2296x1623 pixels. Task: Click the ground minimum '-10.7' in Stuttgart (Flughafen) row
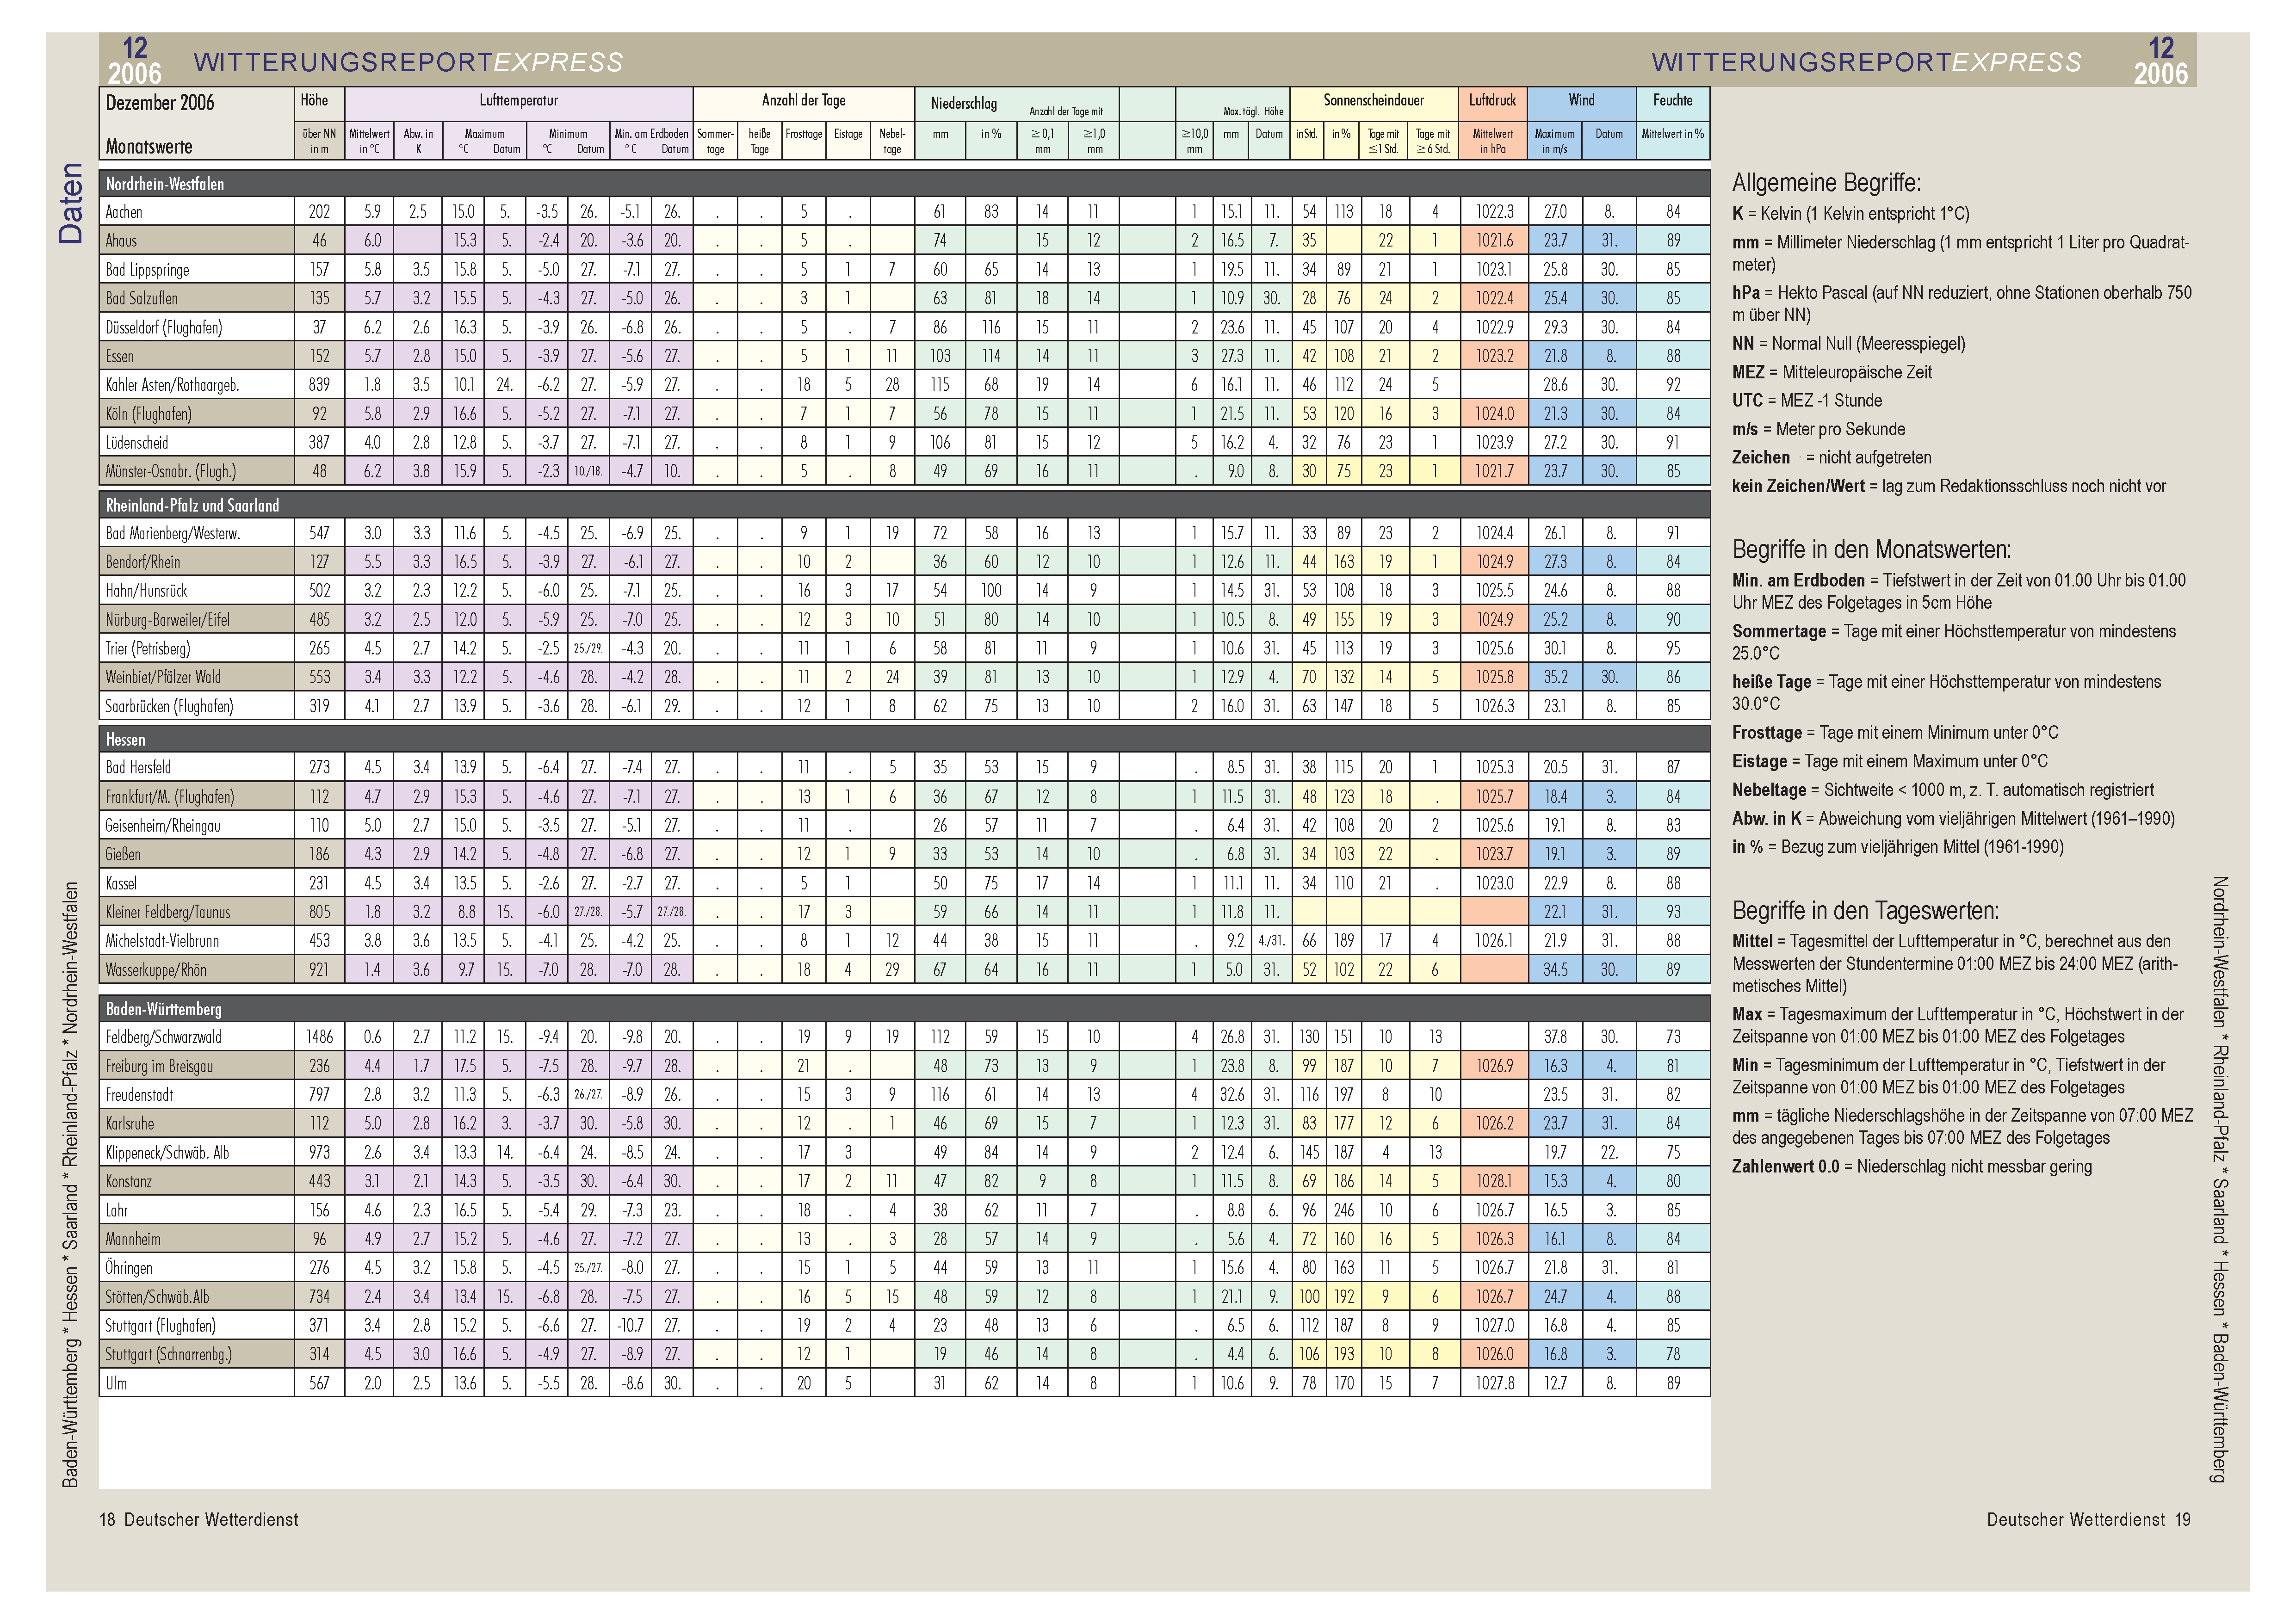click(632, 1326)
